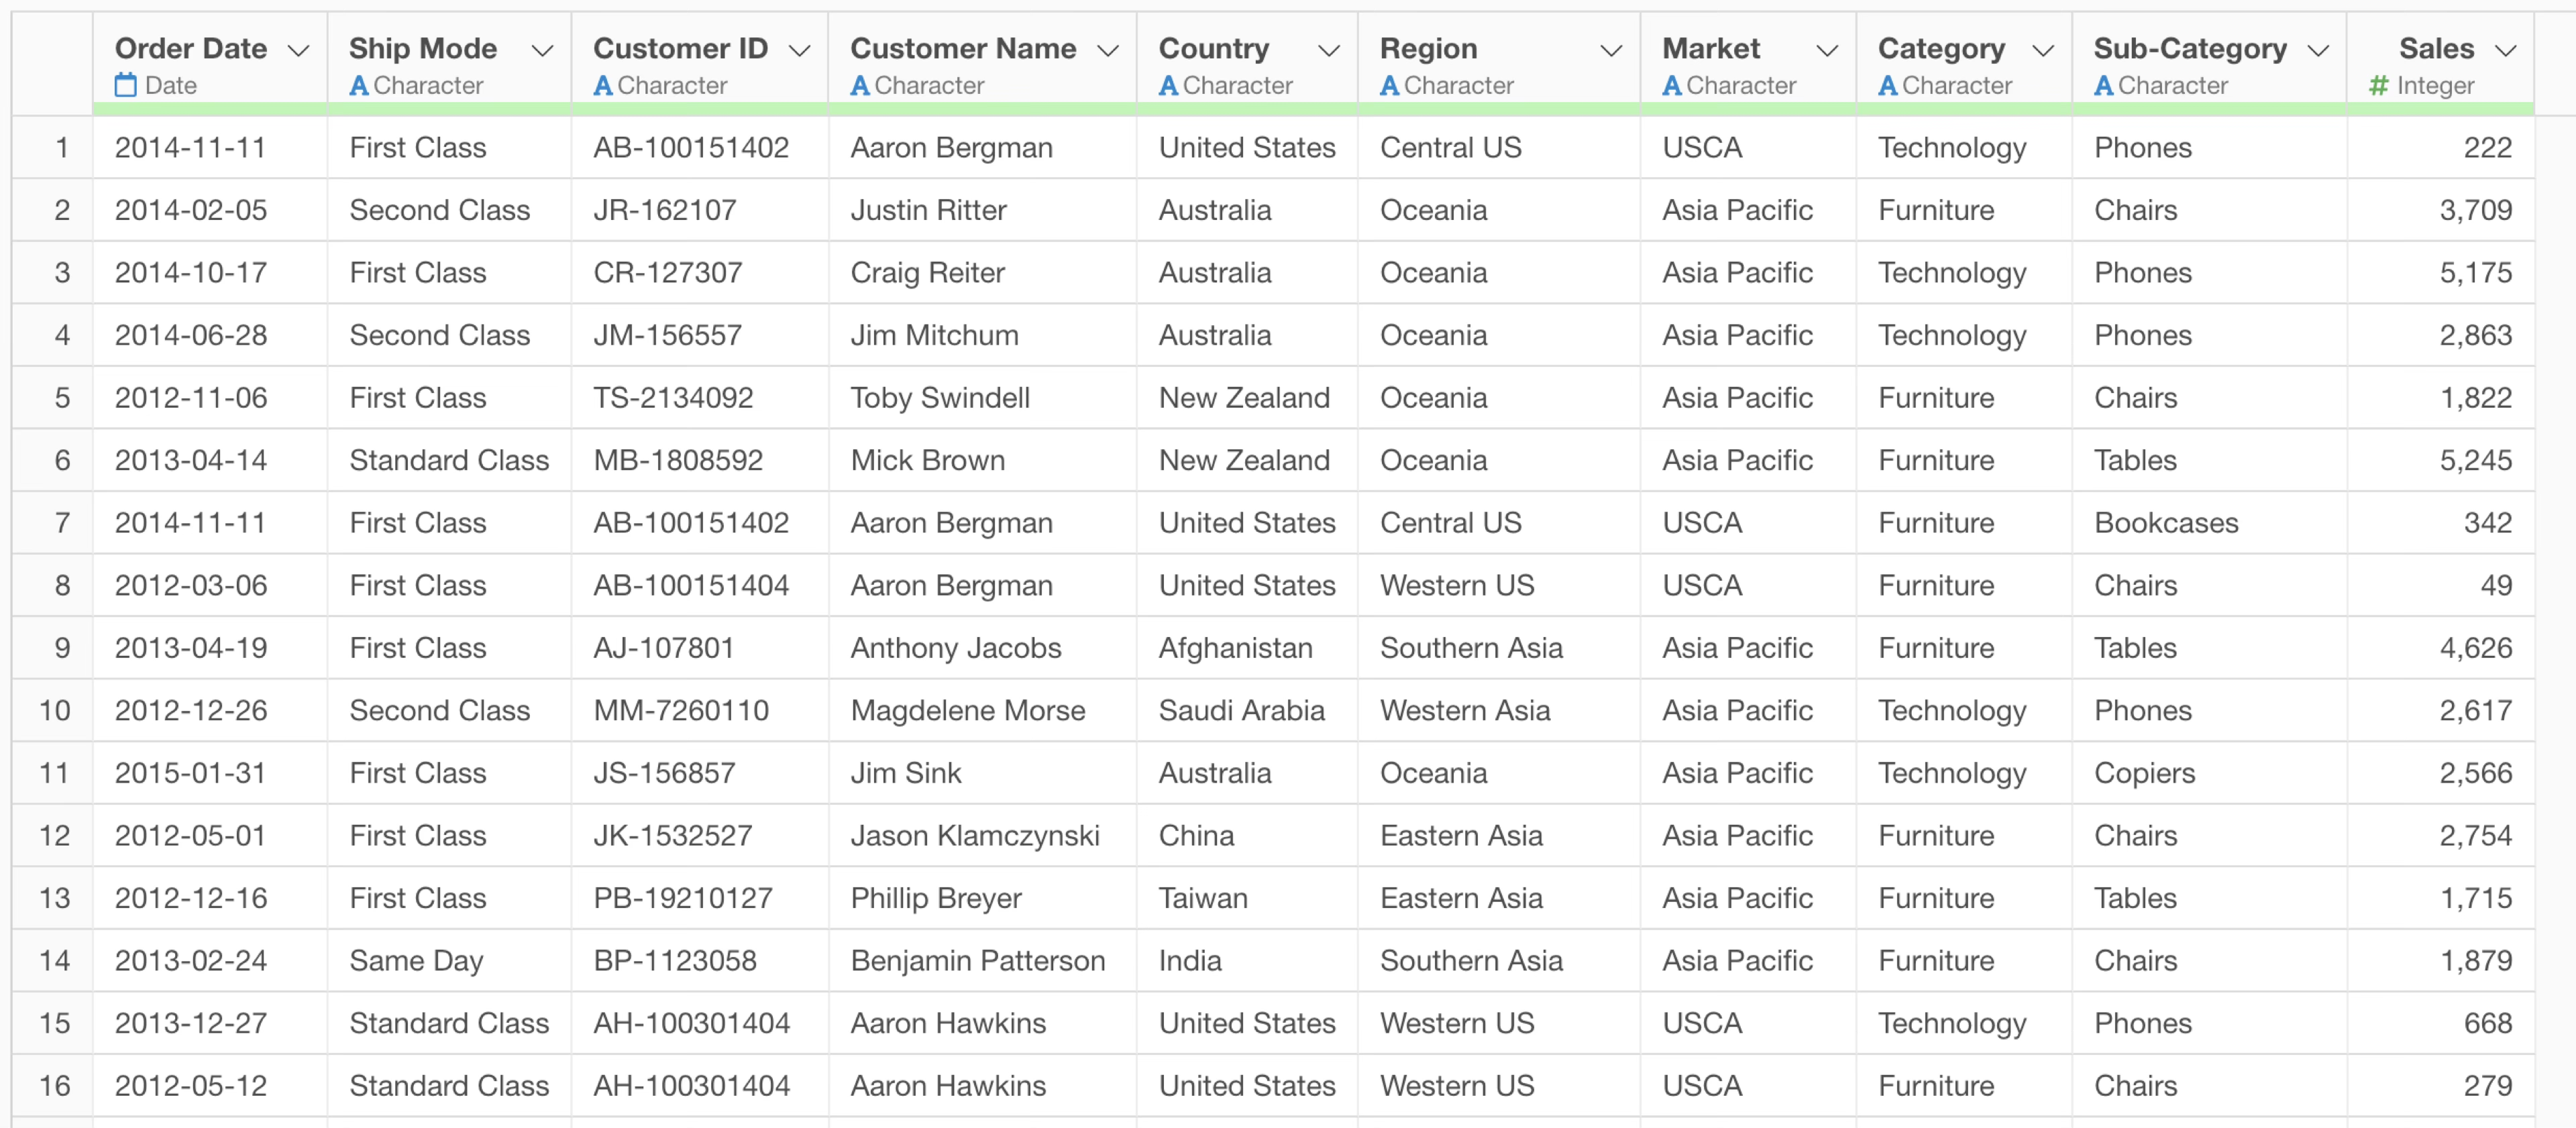
Task: Click the Saudi Arabia country cell
Action: click(1241, 710)
